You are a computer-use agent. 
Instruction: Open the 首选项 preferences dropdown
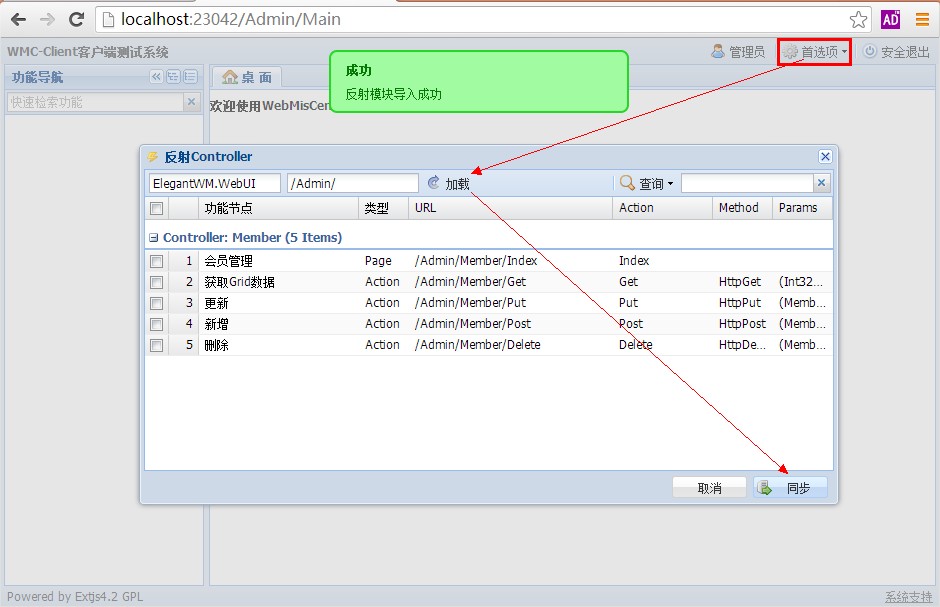pyautogui.click(x=815, y=52)
